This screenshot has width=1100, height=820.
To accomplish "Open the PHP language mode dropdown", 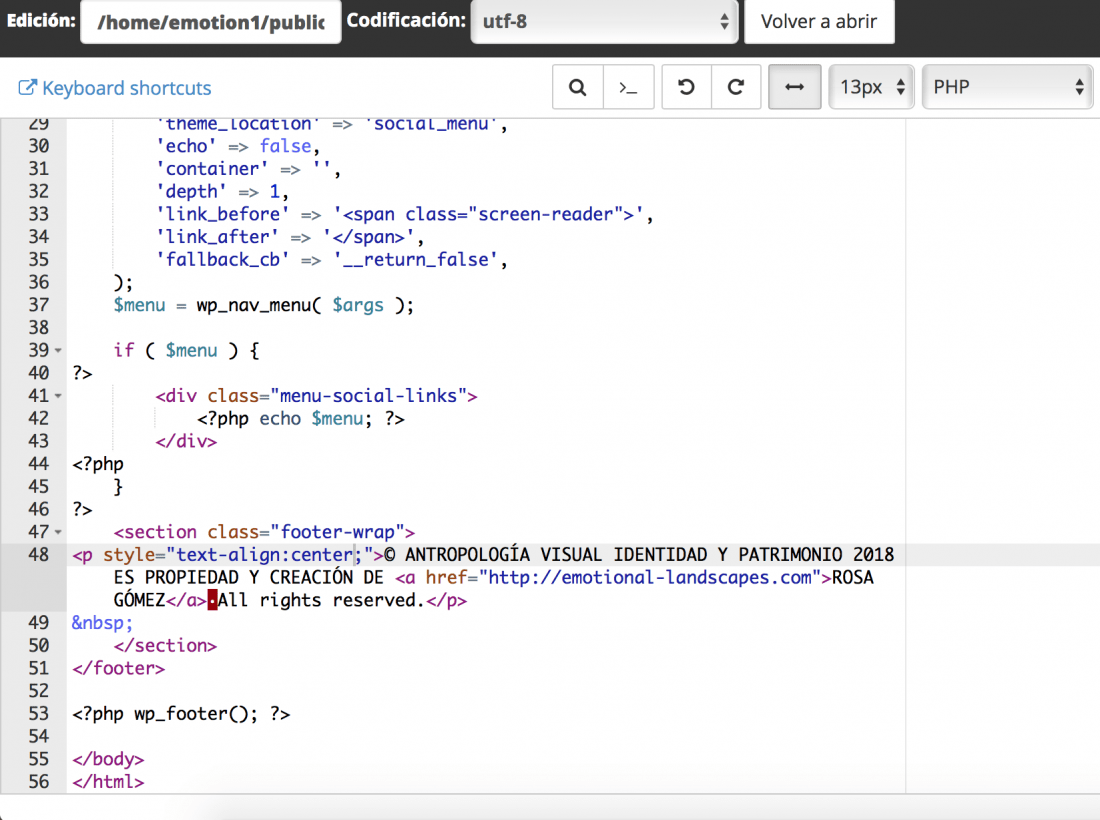I will pyautogui.click(x=1007, y=87).
